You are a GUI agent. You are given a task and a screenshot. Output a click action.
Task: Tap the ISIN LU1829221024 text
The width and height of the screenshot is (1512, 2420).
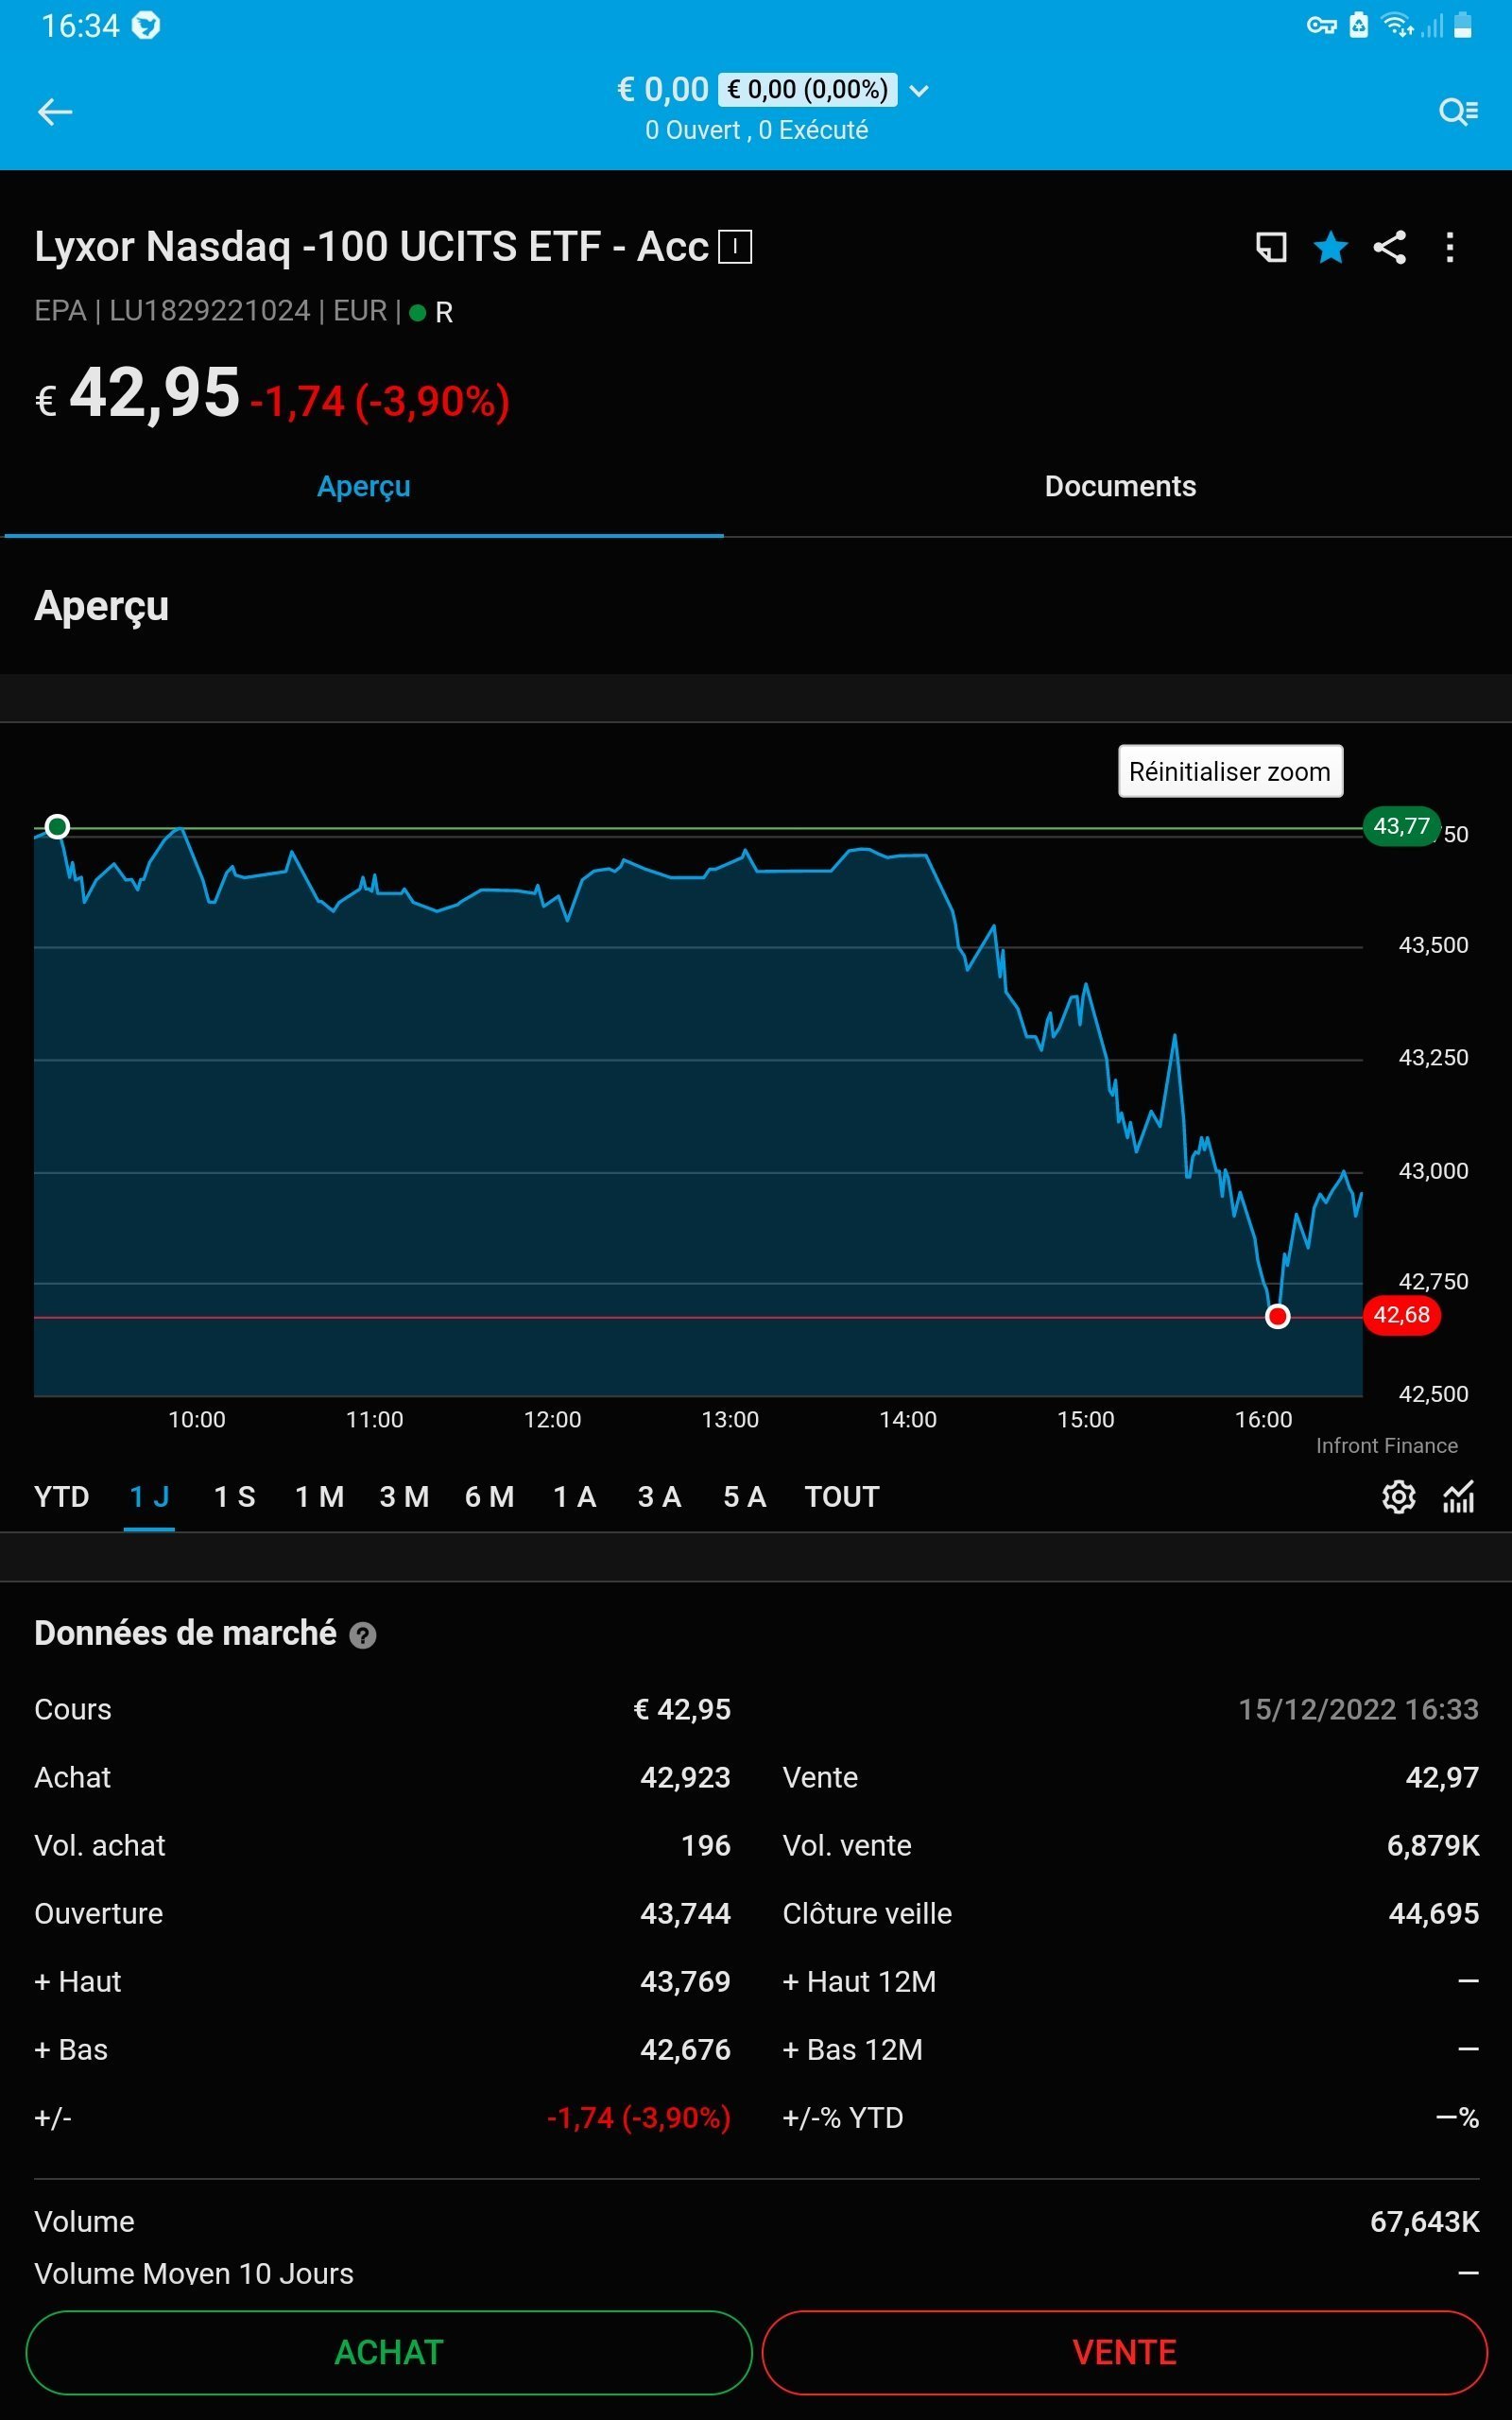(209, 311)
